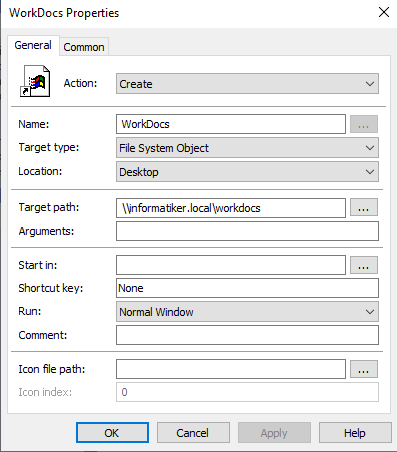The image size is (397, 452).
Task: Click the Cancel button
Action: click(x=193, y=433)
